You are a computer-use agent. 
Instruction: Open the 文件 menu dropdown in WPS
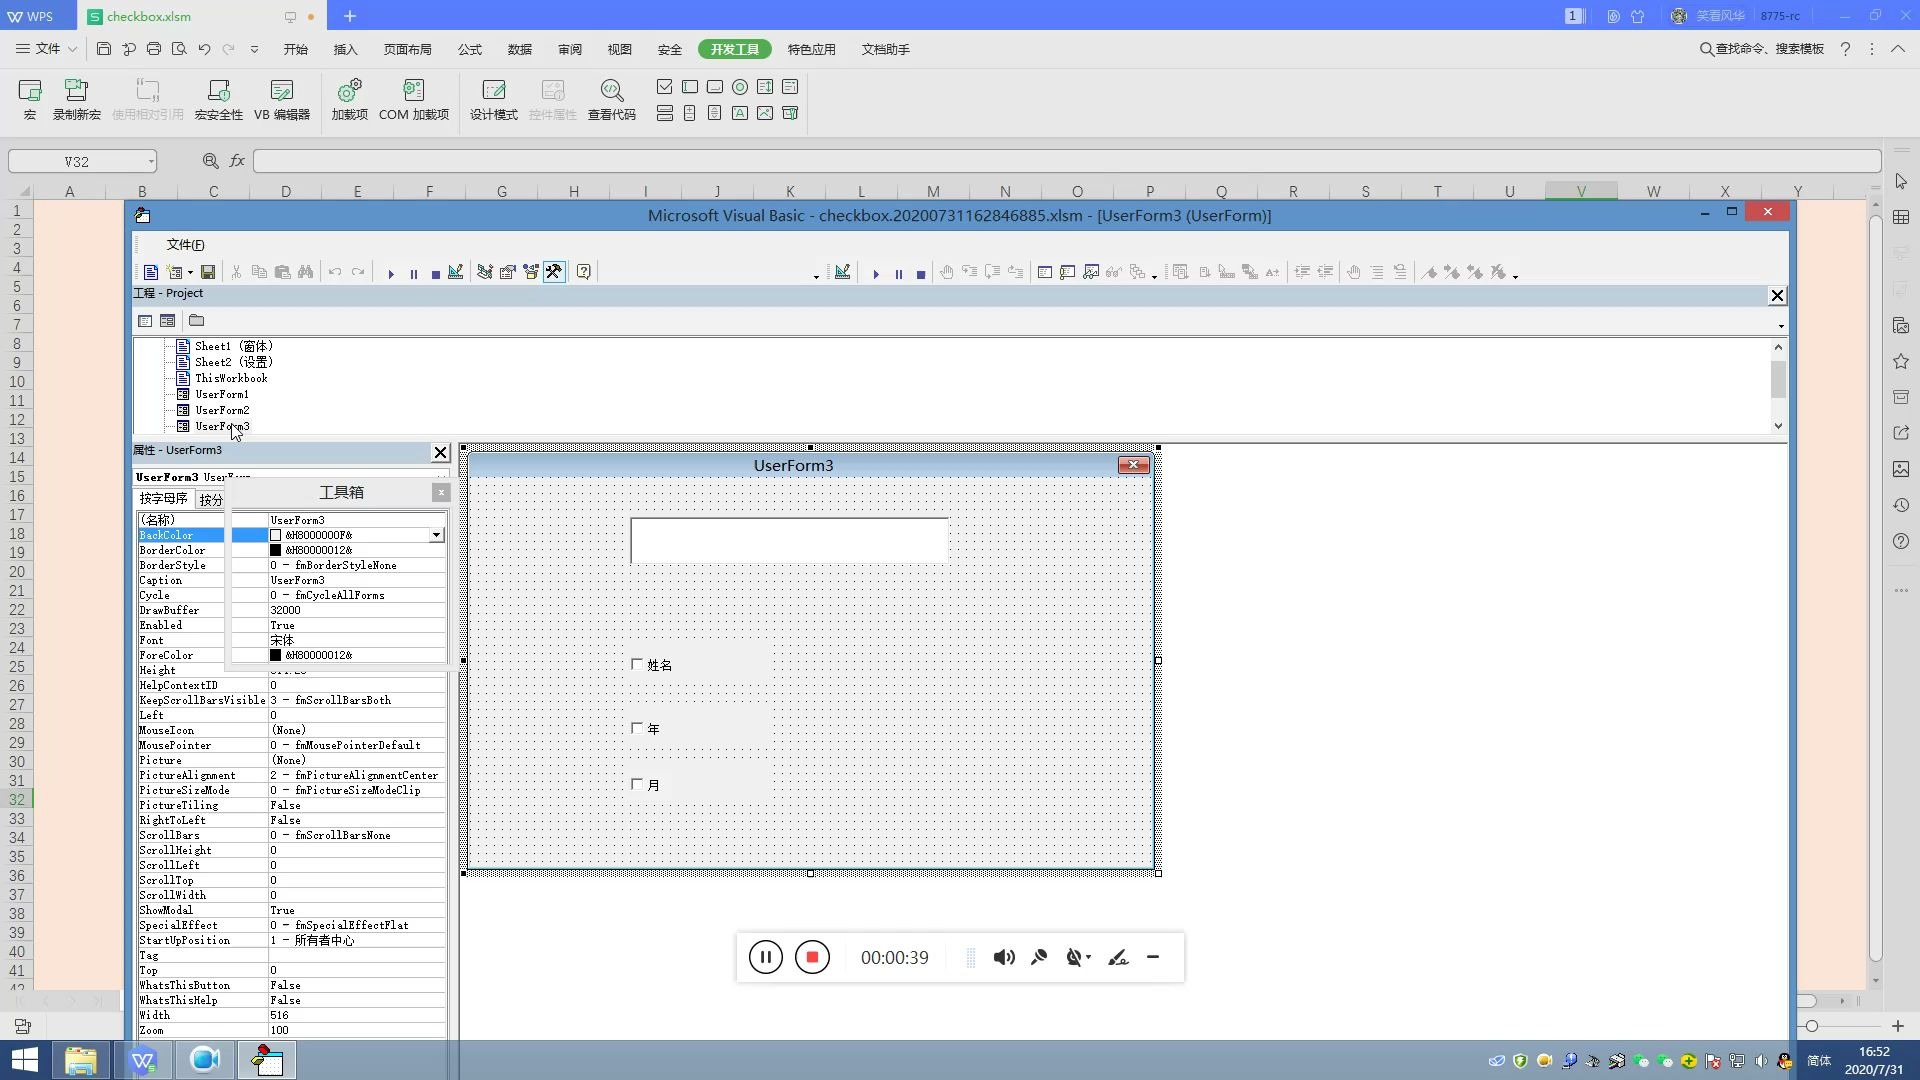coord(47,49)
